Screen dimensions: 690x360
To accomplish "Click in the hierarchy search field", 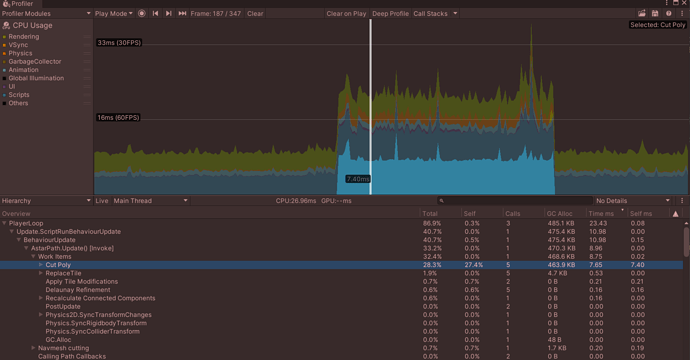I will tap(515, 201).
